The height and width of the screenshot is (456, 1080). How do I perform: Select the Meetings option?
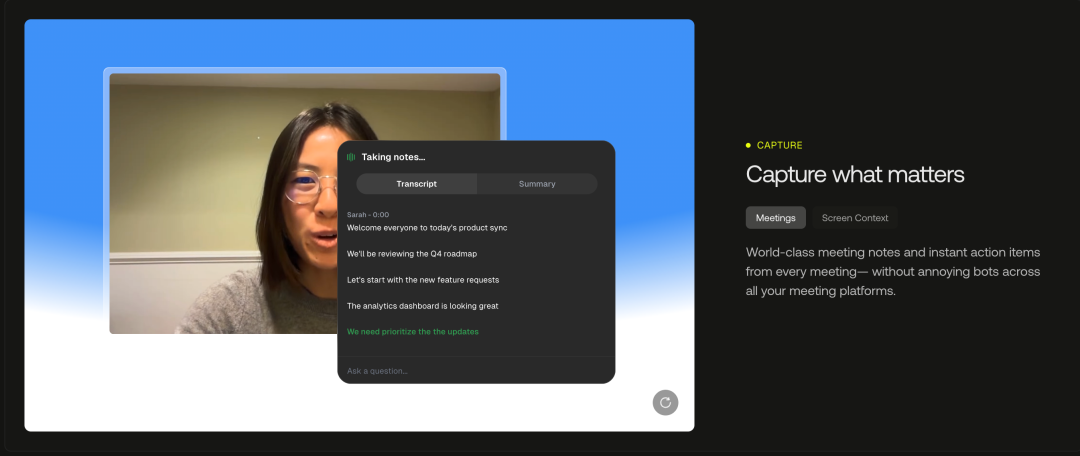pyautogui.click(x=775, y=218)
